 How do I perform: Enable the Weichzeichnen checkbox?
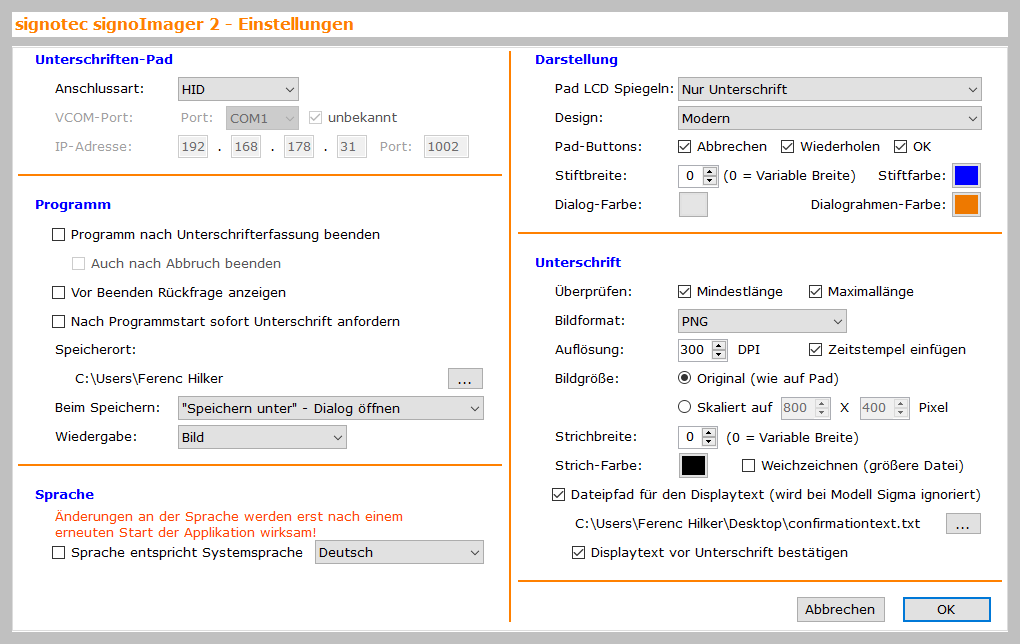[748, 466]
